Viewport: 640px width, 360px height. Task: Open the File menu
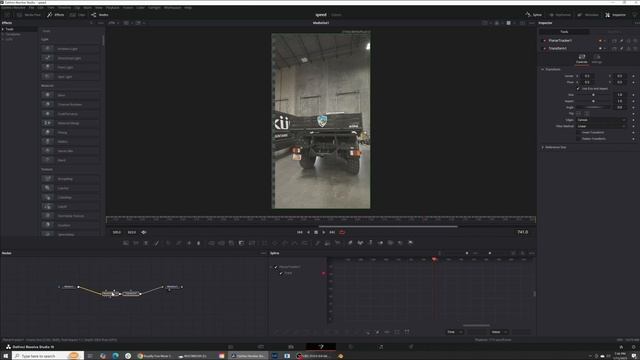point(31,7)
